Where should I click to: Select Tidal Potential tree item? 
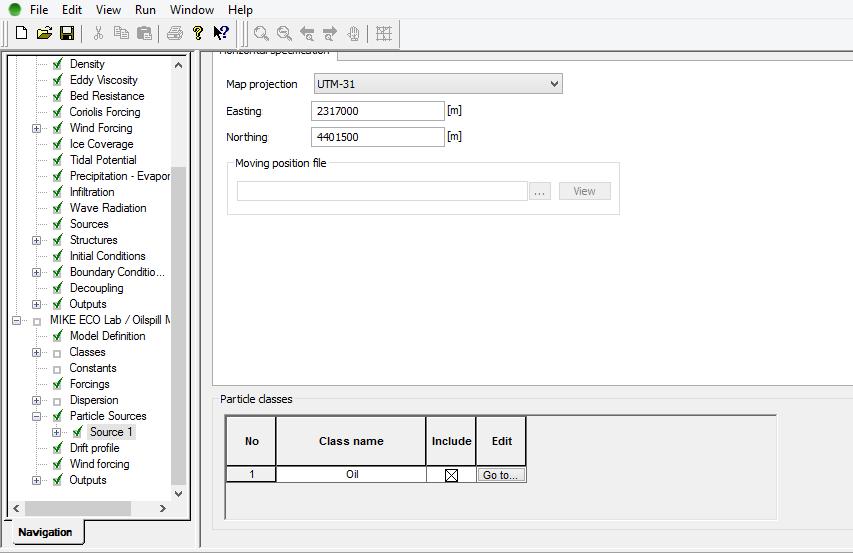click(103, 160)
